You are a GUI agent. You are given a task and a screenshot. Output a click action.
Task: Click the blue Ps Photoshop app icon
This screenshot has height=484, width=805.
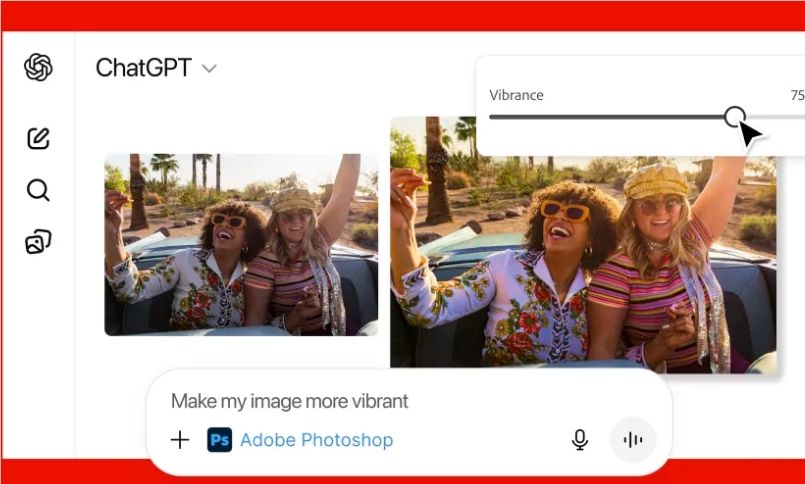point(219,440)
